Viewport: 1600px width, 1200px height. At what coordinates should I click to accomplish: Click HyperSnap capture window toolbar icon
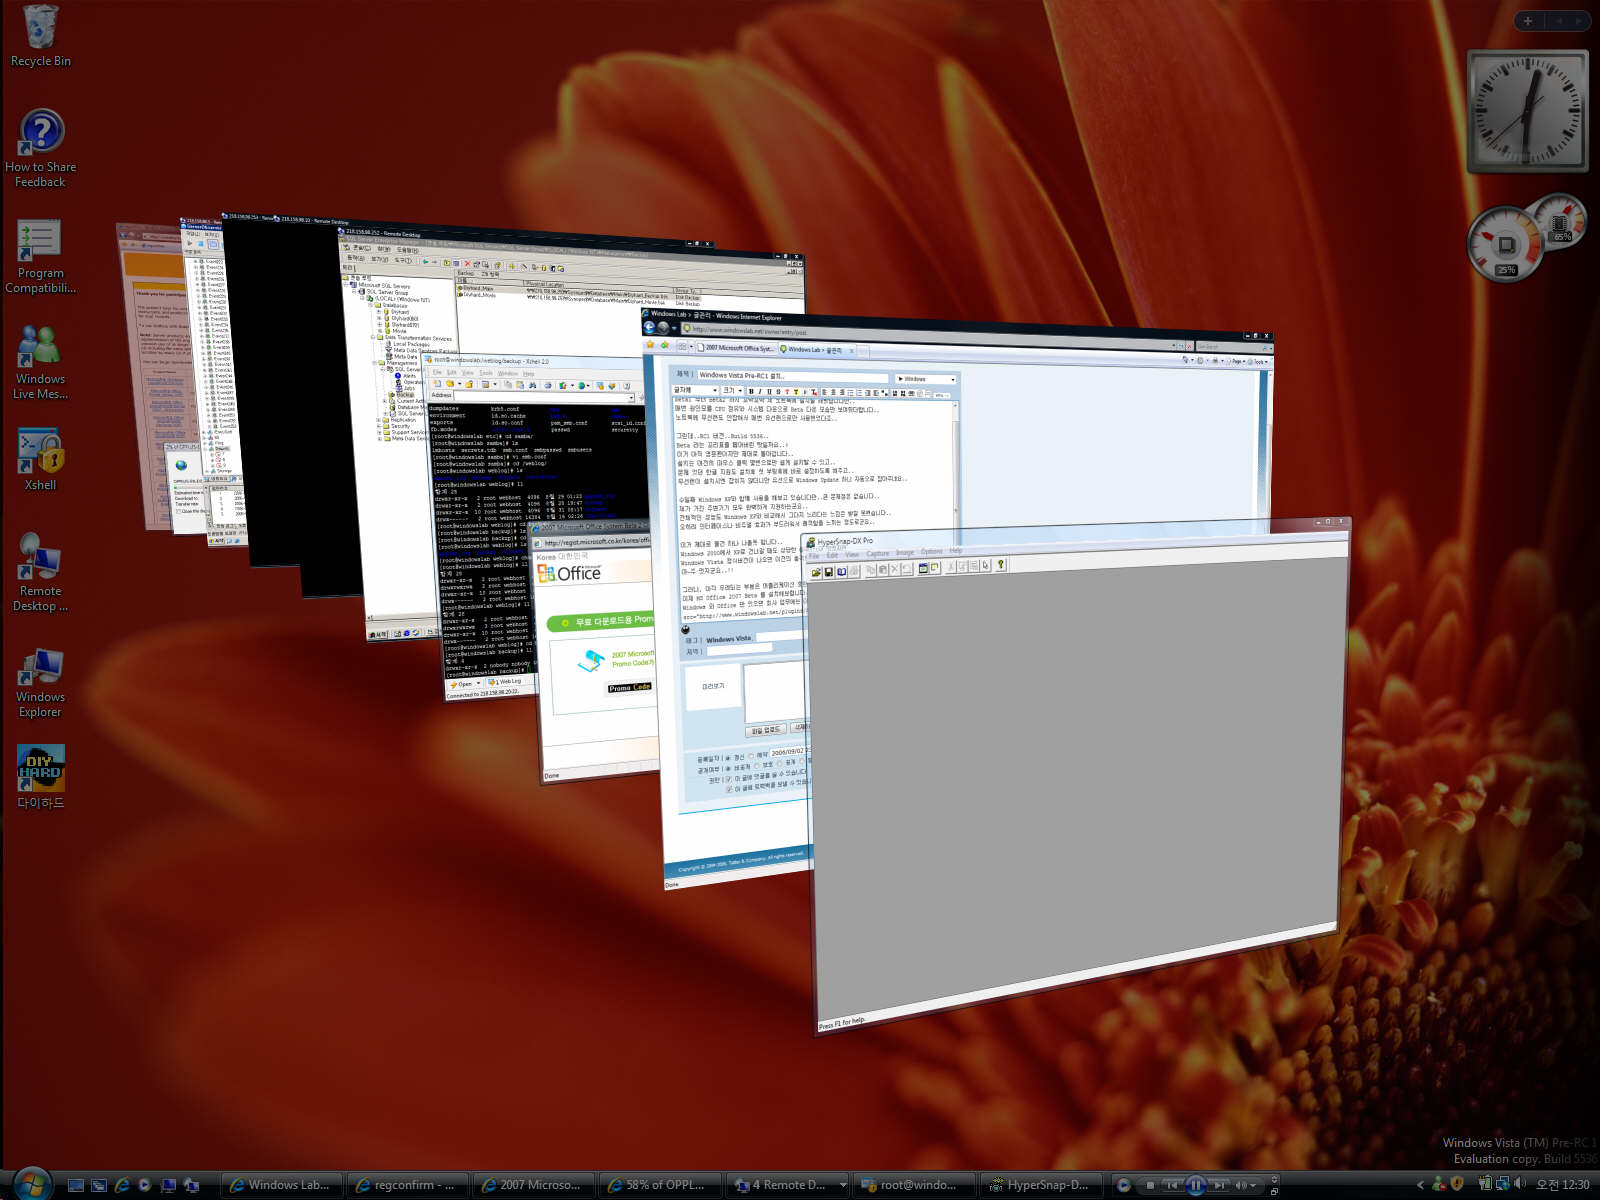(923, 568)
